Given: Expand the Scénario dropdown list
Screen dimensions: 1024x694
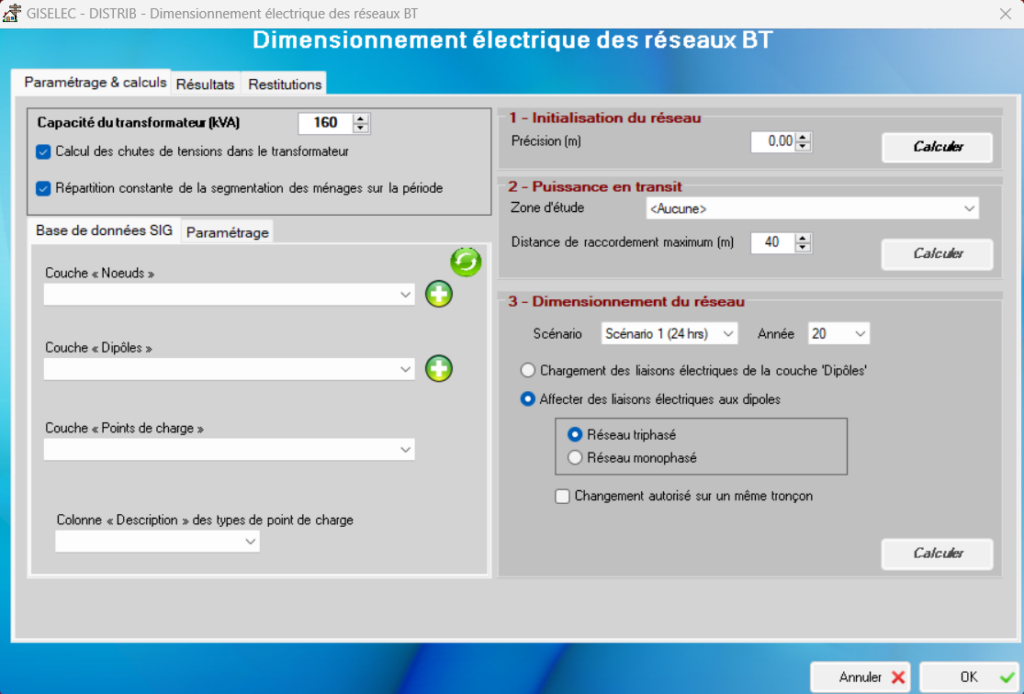Looking at the screenshot, I should point(669,333).
